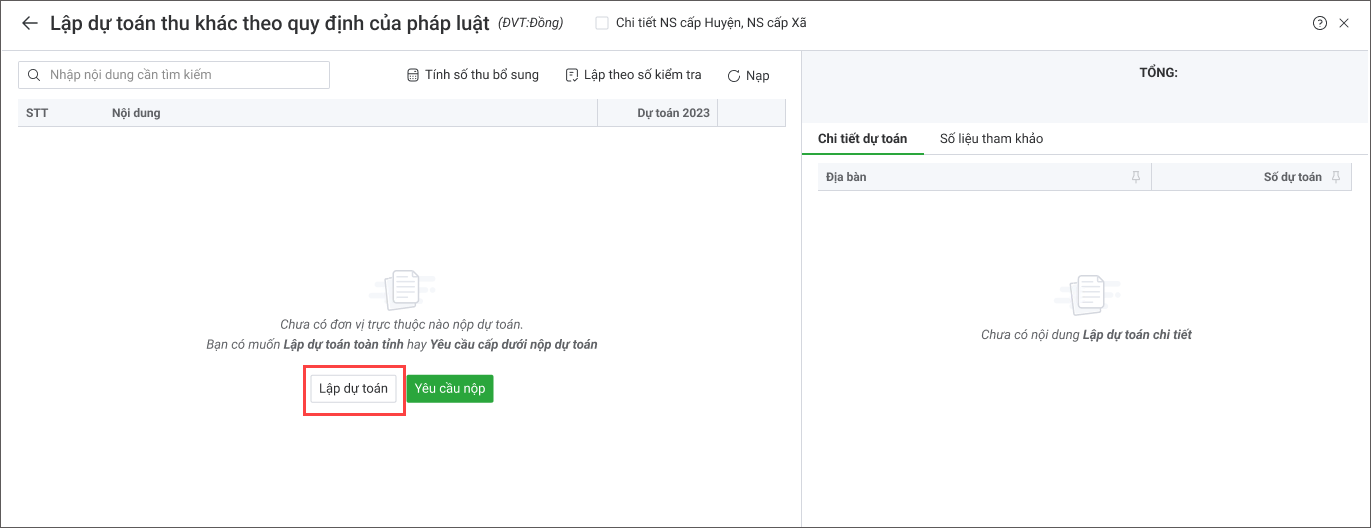Click the Số dự toán column header label
The width and height of the screenshot is (1371, 528).
[x=1293, y=177]
